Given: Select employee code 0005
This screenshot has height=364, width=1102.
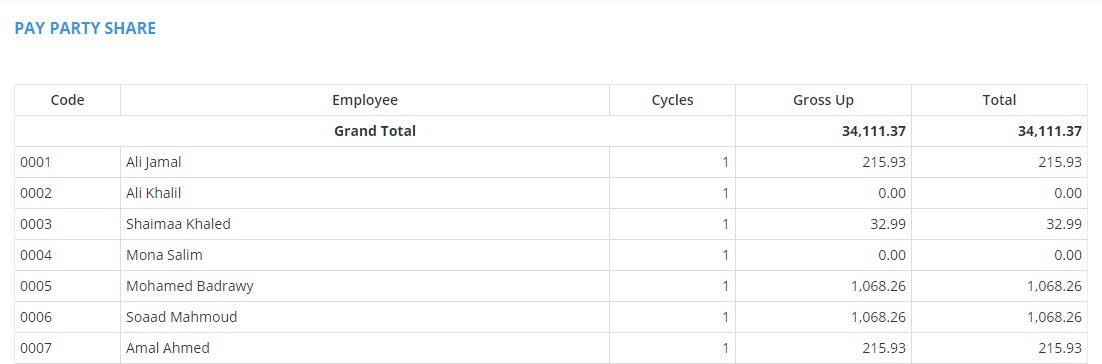Looking at the screenshot, I should point(36,286).
